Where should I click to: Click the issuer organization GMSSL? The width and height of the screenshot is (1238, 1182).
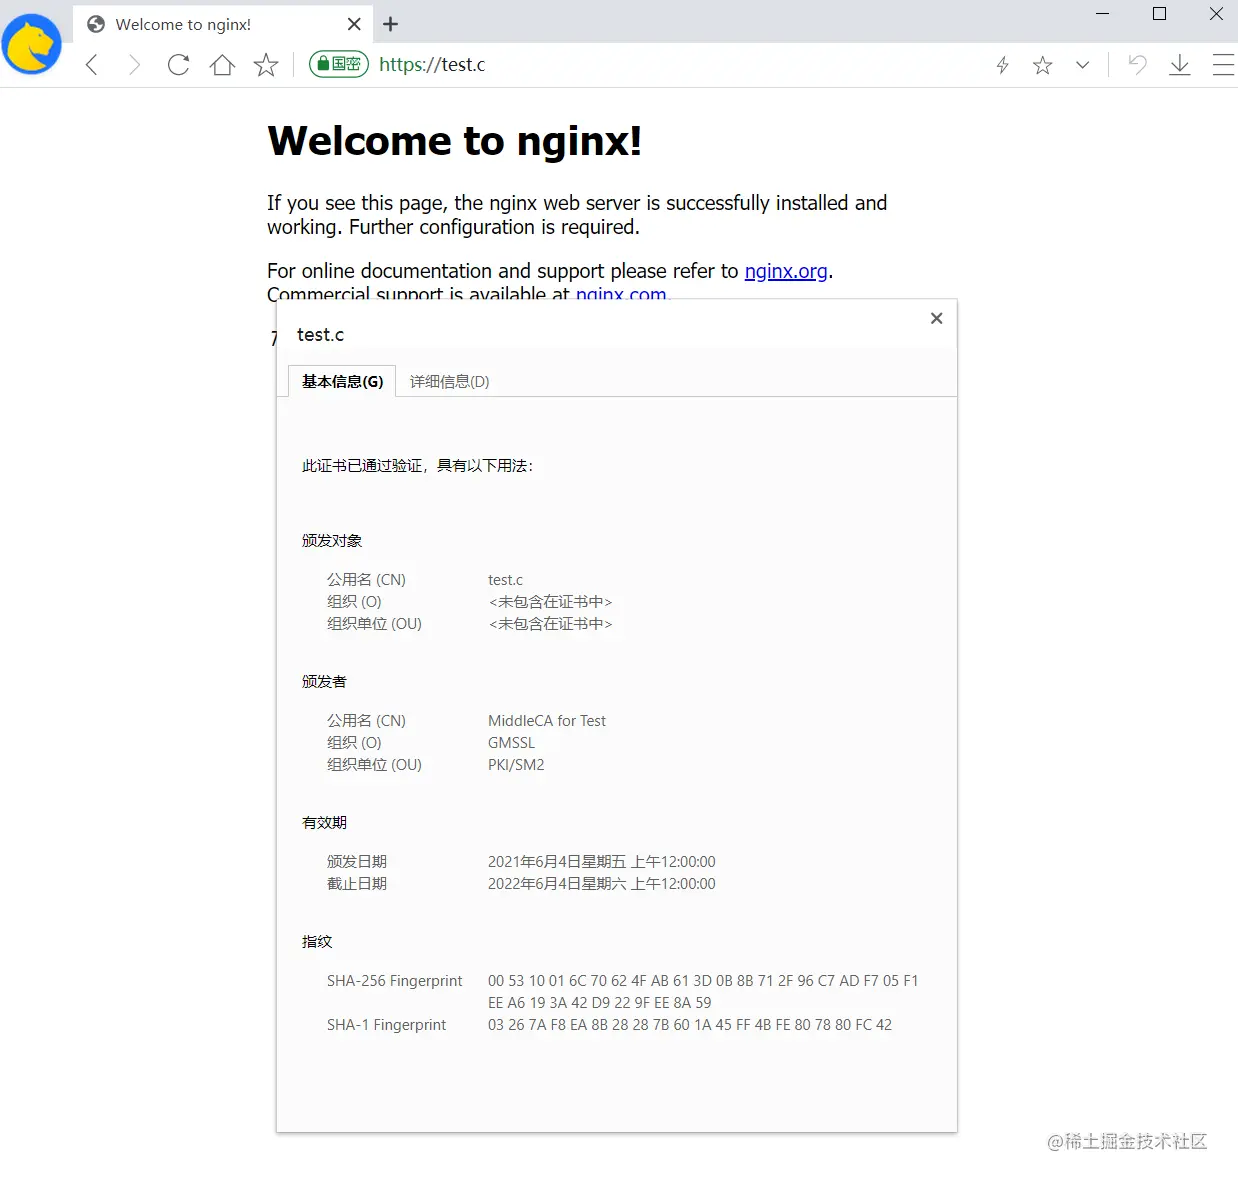[511, 743]
